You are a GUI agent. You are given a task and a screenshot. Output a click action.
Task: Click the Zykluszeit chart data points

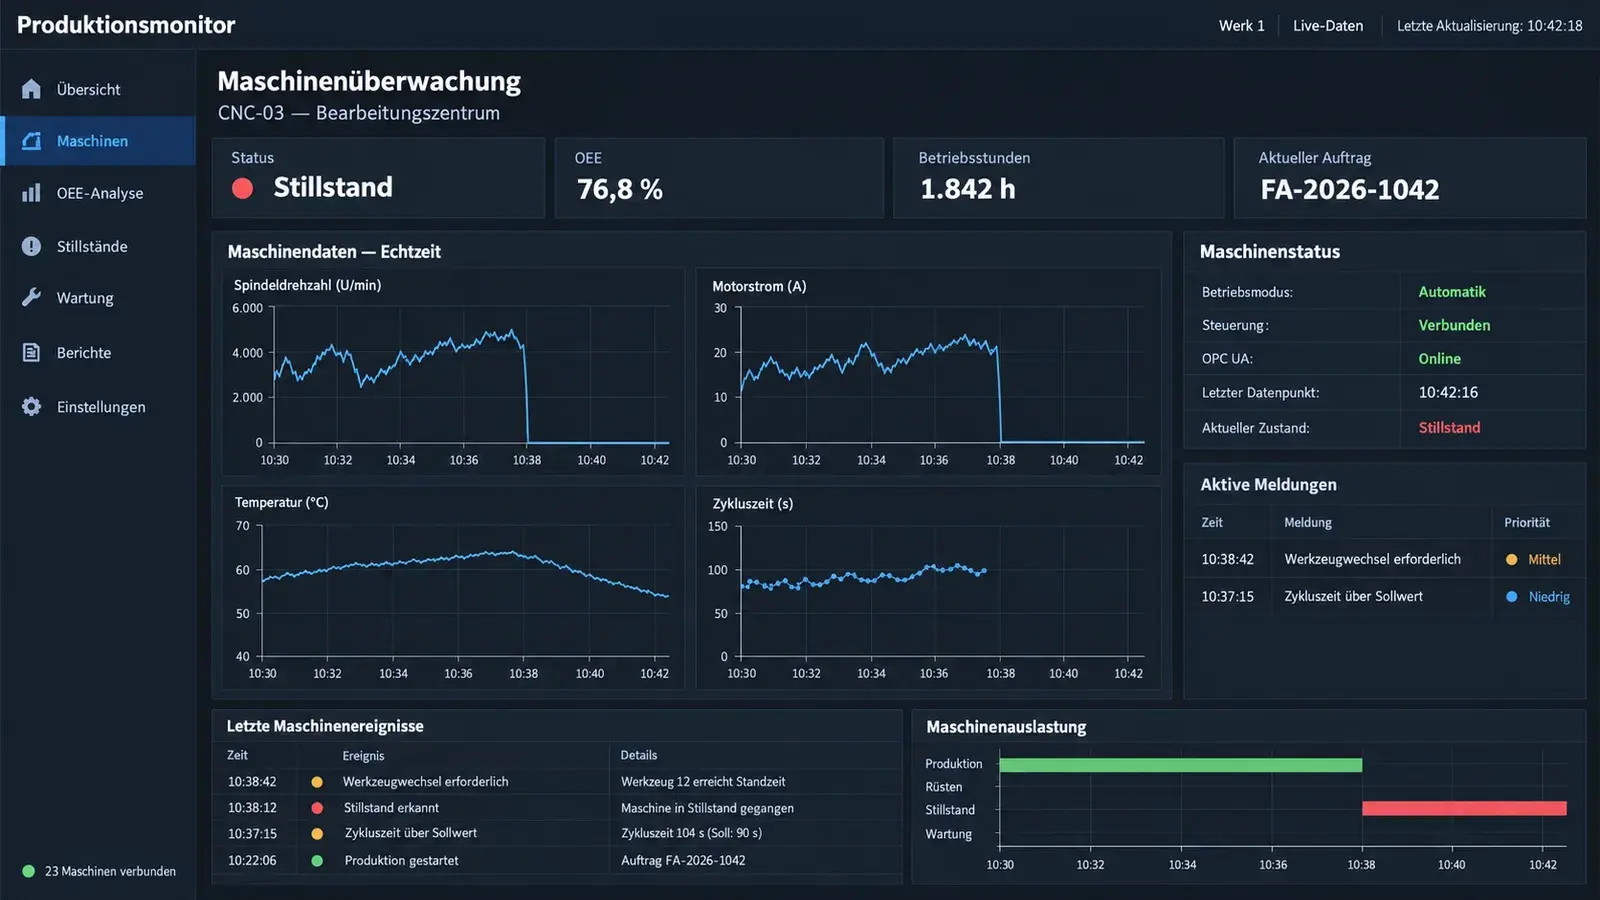point(865,576)
